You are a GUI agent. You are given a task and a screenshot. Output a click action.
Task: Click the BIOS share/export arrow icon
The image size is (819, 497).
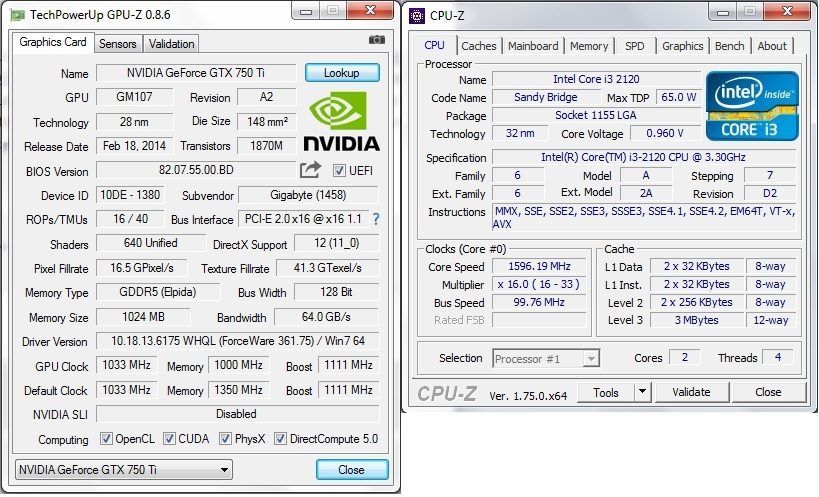[310, 170]
